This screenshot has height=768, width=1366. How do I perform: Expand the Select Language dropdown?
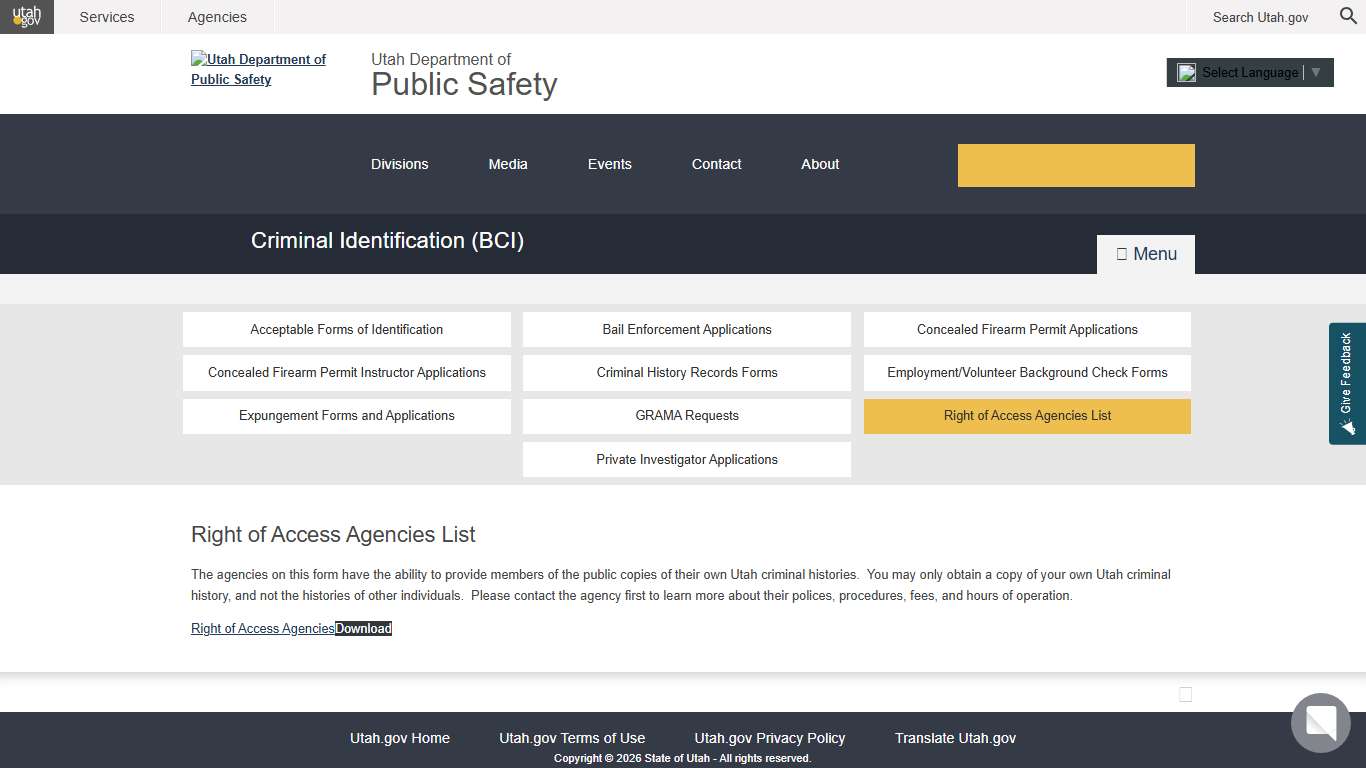coord(1249,72)
